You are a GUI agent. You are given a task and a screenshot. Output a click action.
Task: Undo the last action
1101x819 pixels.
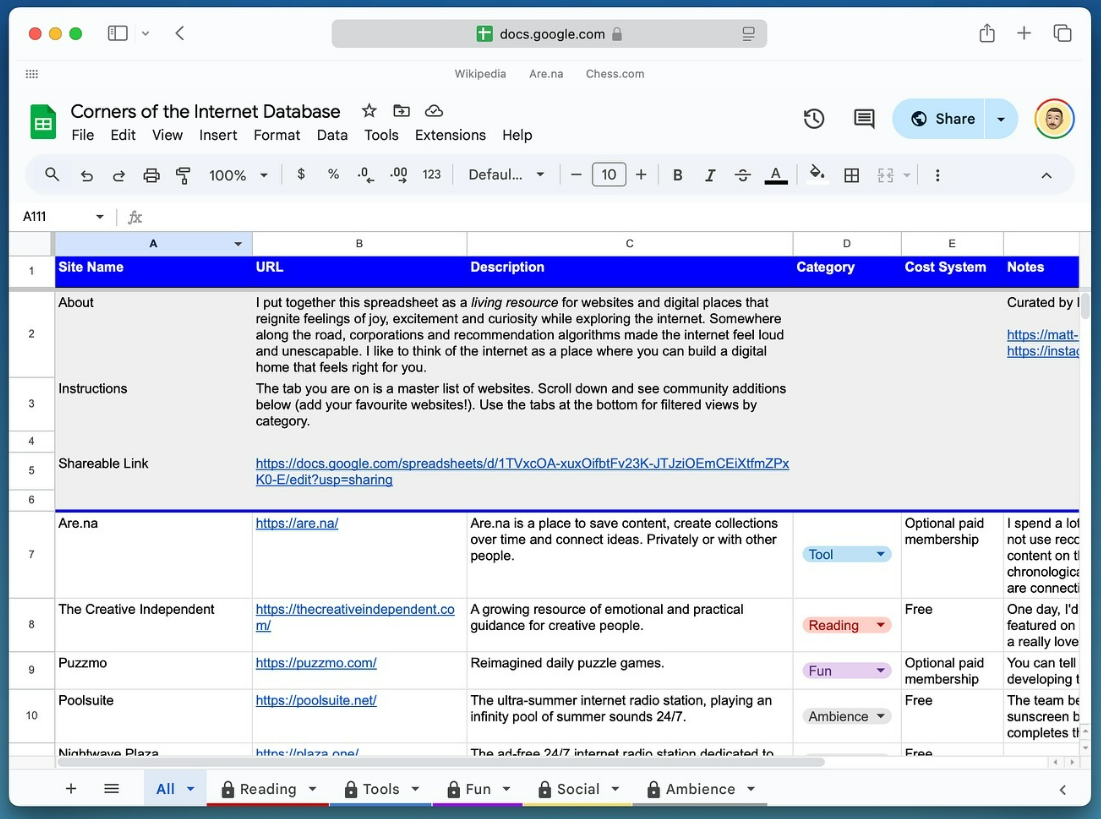86,175
